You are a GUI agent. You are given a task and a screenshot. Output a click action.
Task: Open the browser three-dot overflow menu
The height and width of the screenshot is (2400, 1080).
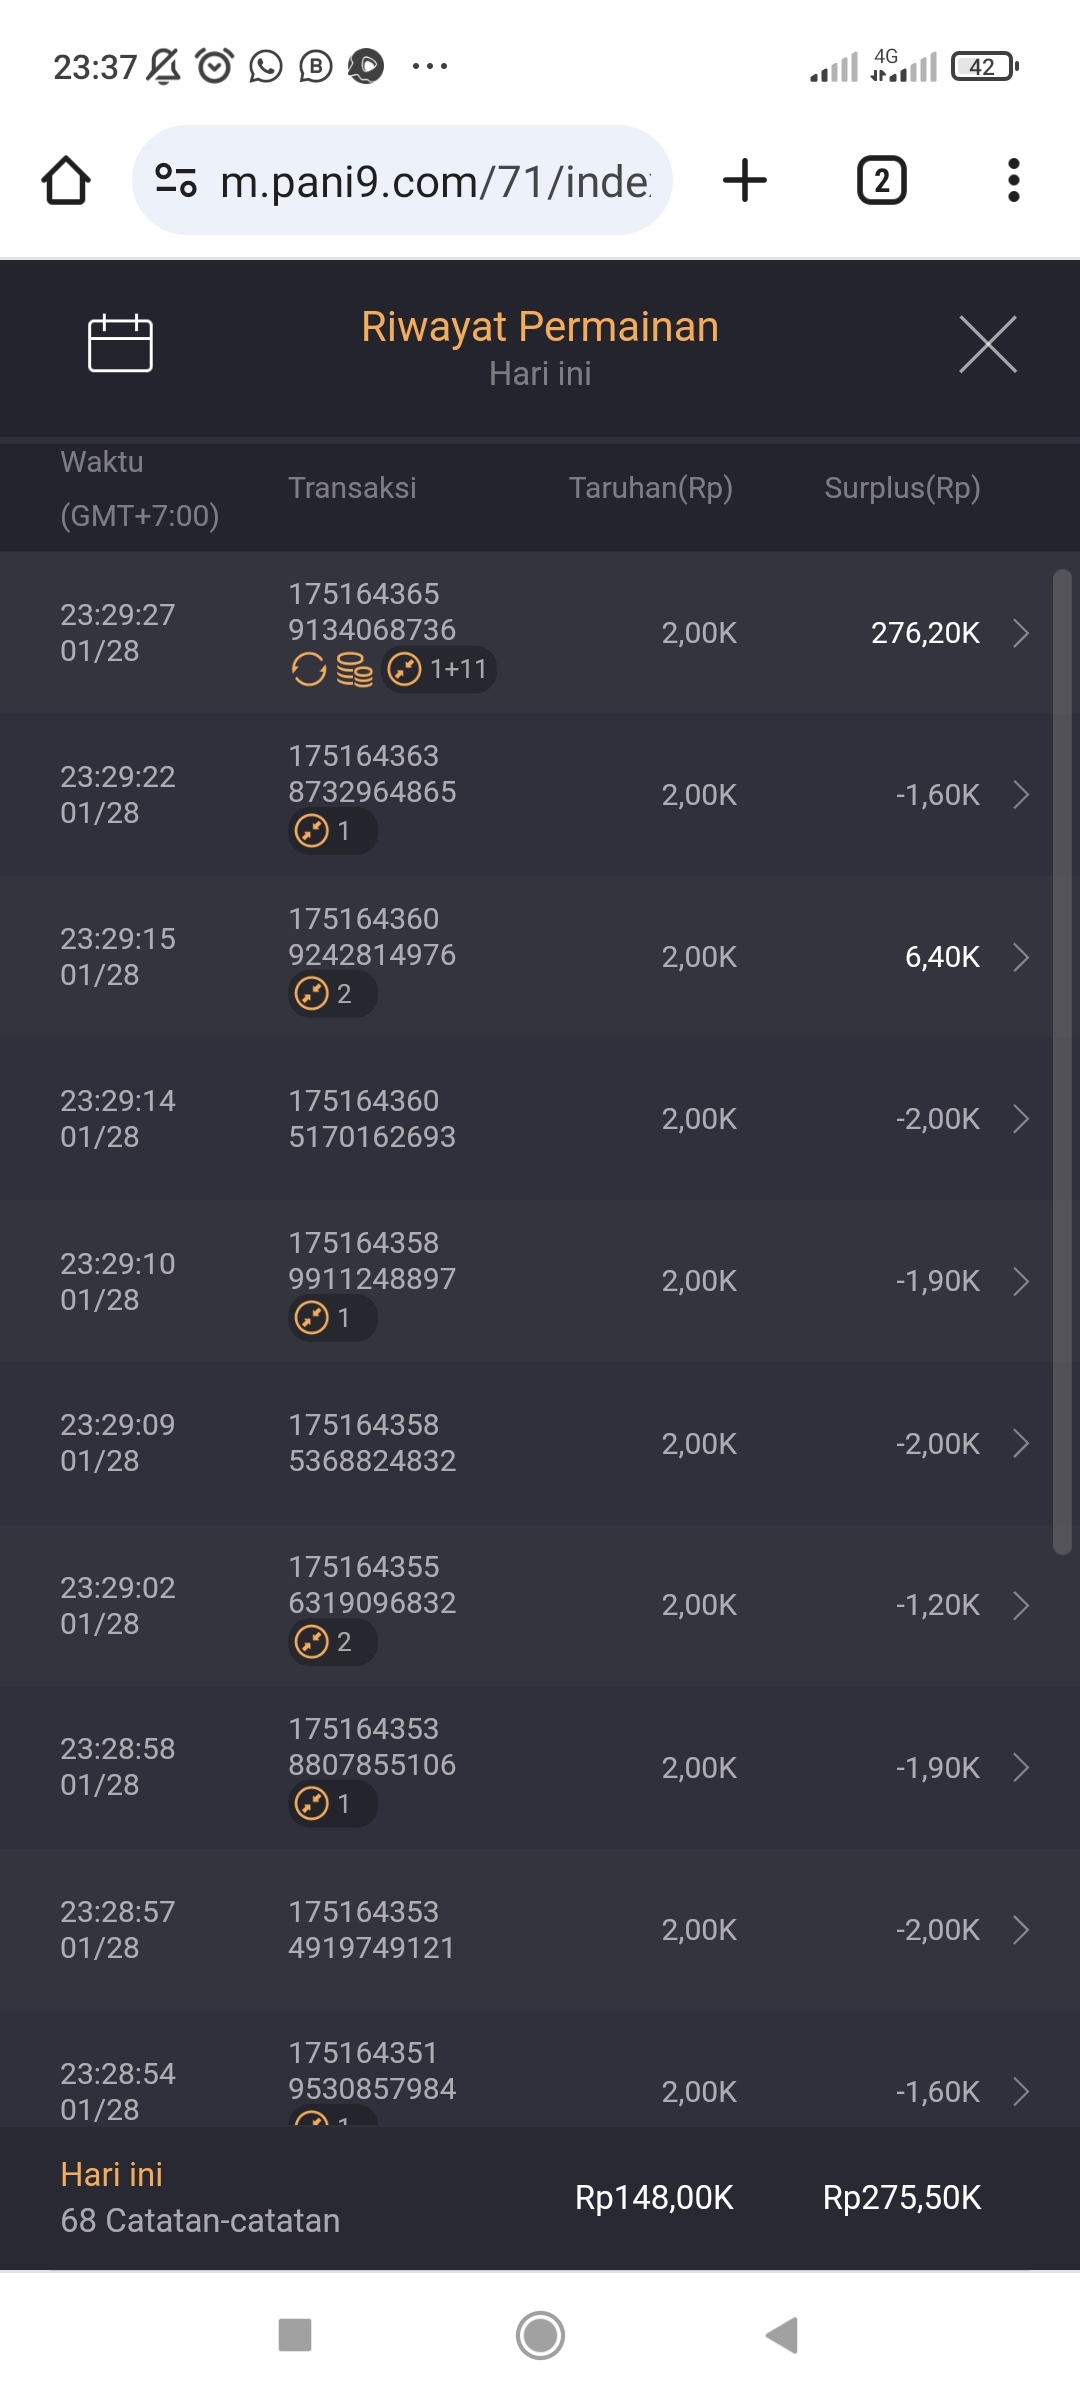click(1013, 181)
